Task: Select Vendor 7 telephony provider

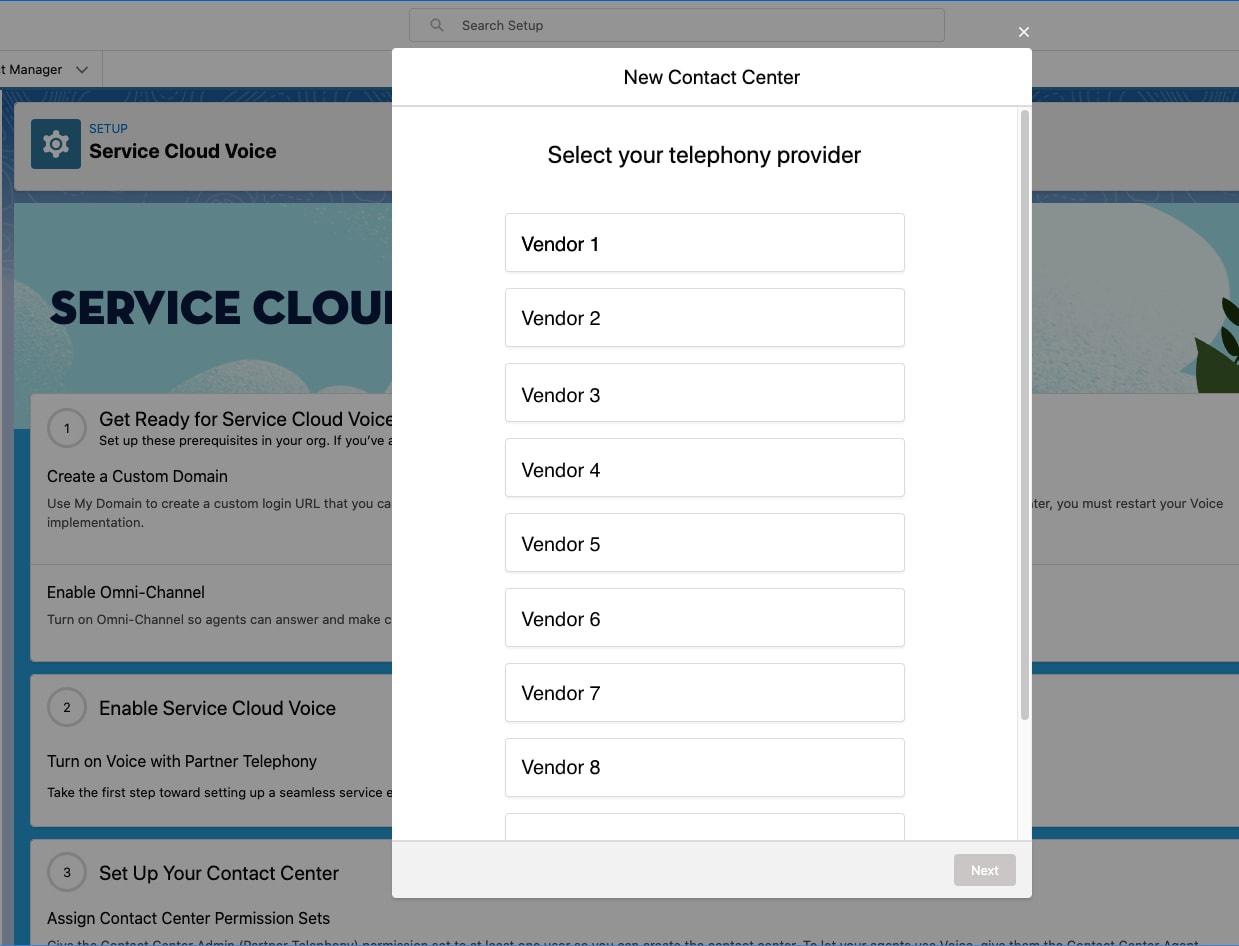Action: [x=704, y=693]
